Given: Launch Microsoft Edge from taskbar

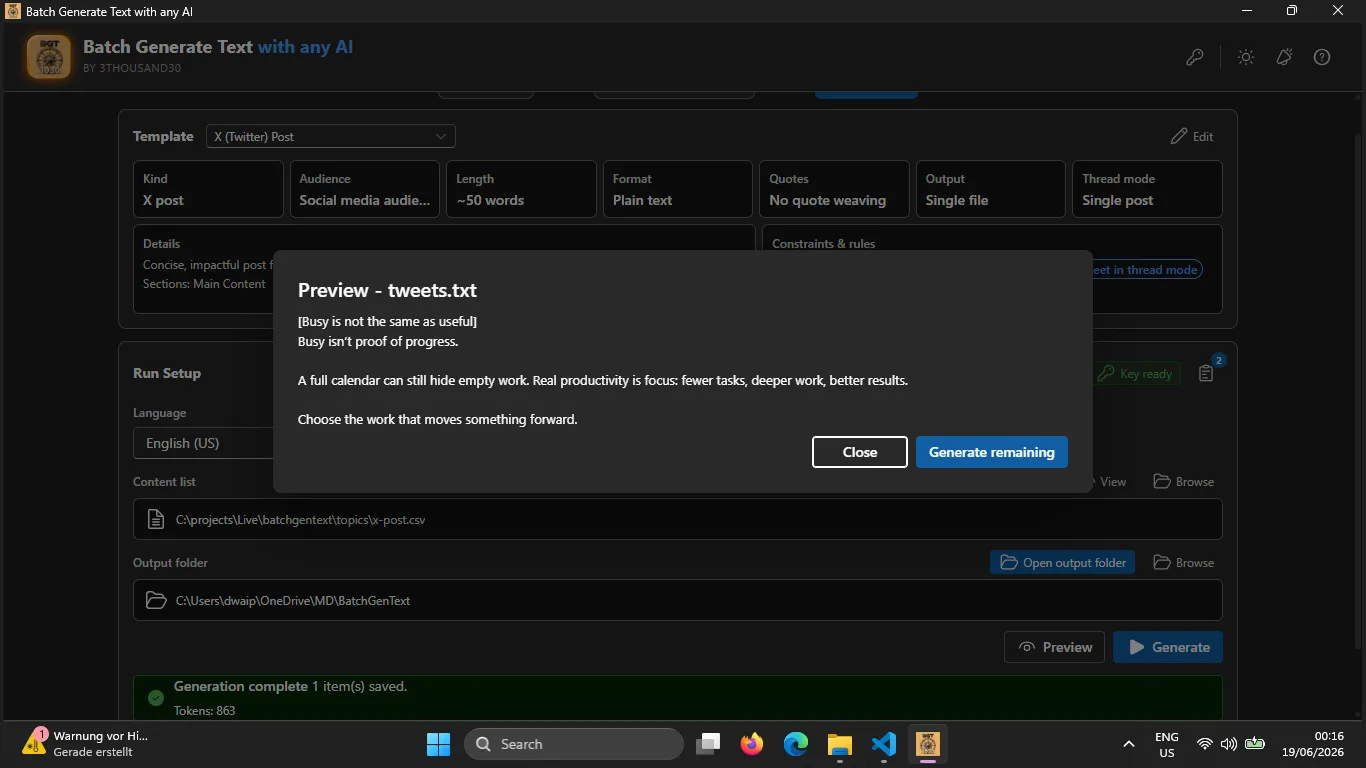Looking at the screenshot, I should 796,744.
